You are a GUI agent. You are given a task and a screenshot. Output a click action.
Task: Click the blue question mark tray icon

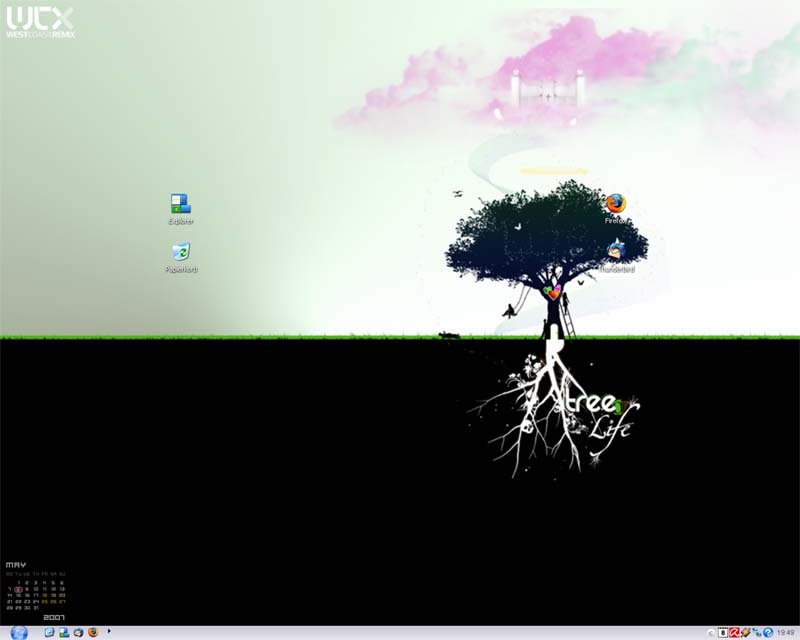click(768, 632)
